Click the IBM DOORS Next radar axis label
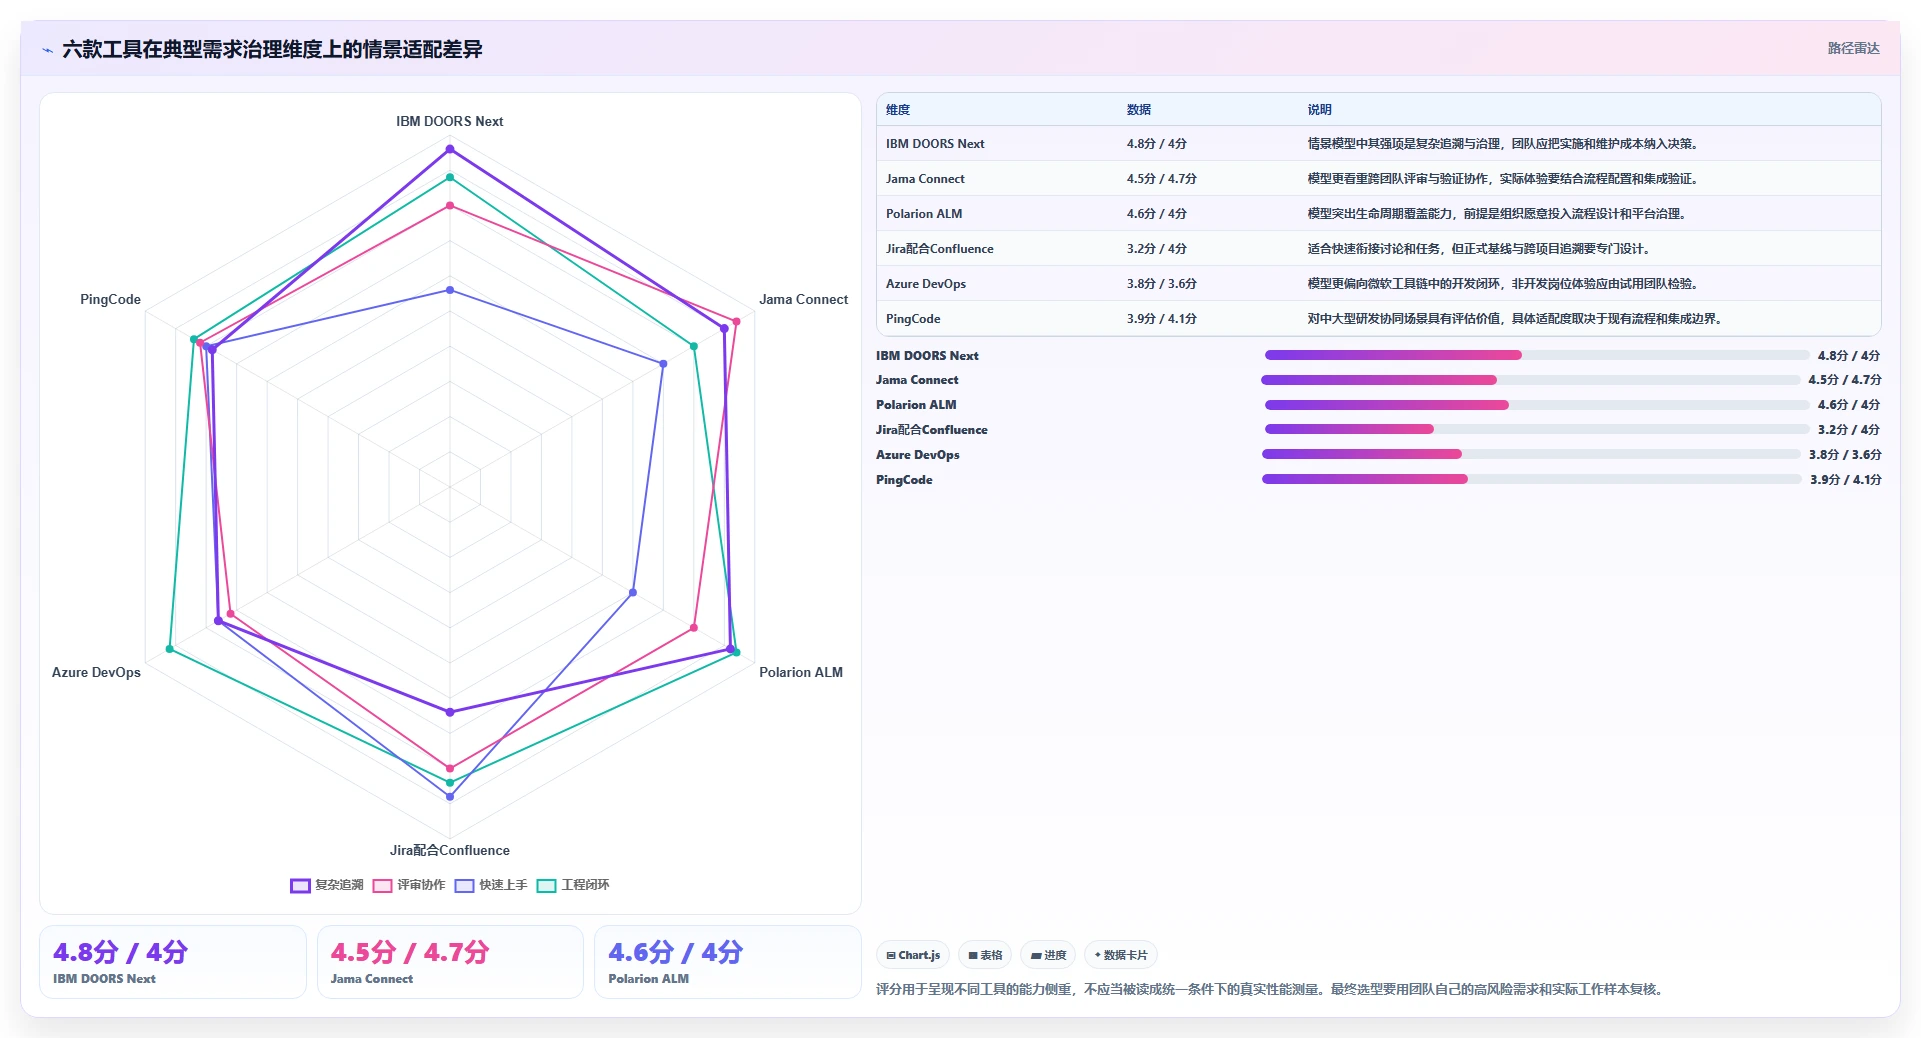This screenshot has width=1921, height=1038. point(449,121)
